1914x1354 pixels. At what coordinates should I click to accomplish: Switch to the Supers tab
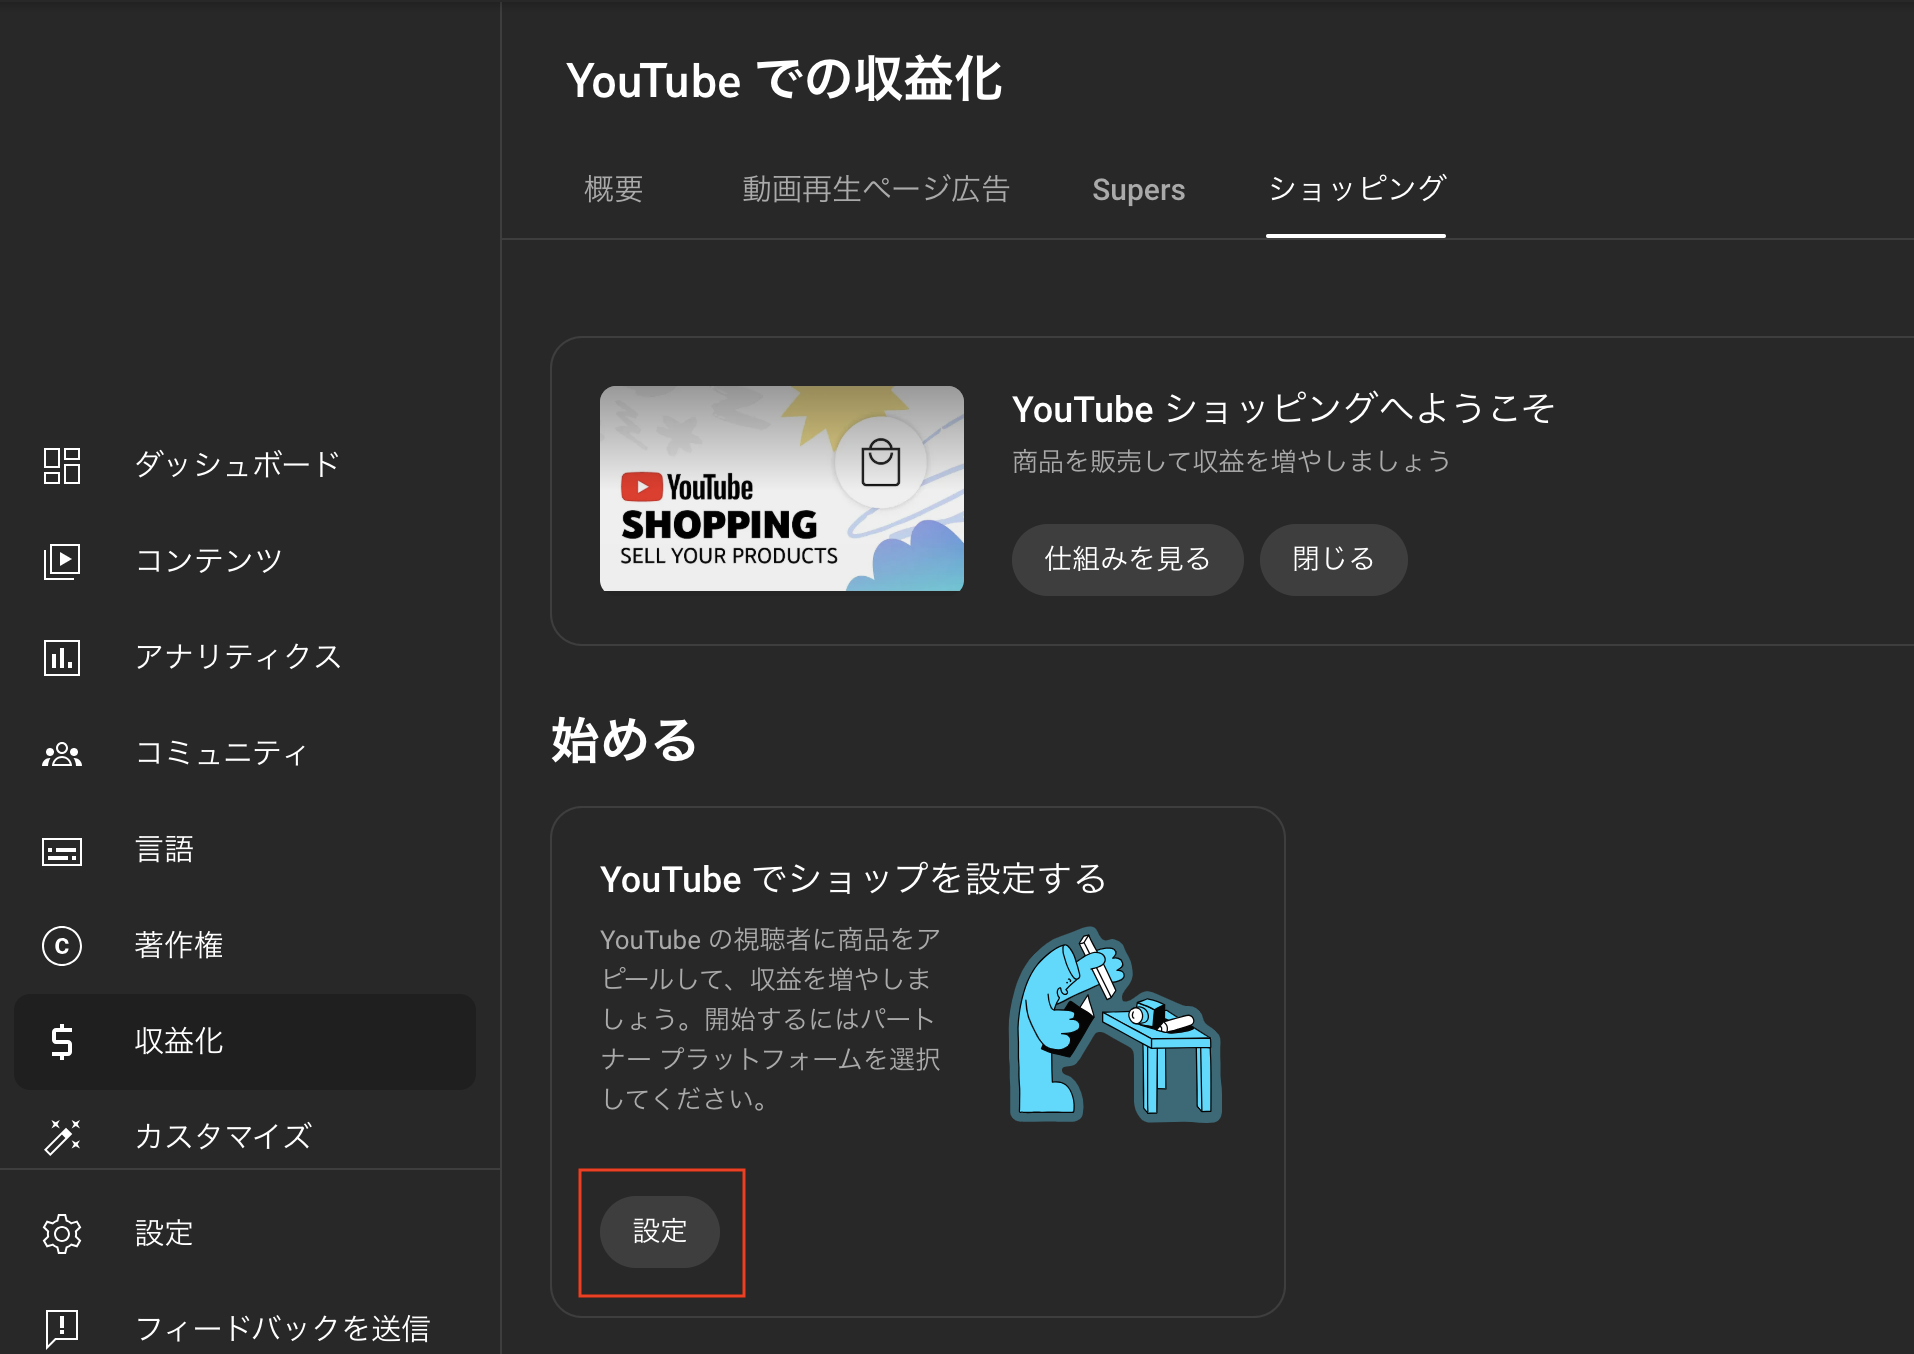tap(1139, 189)
